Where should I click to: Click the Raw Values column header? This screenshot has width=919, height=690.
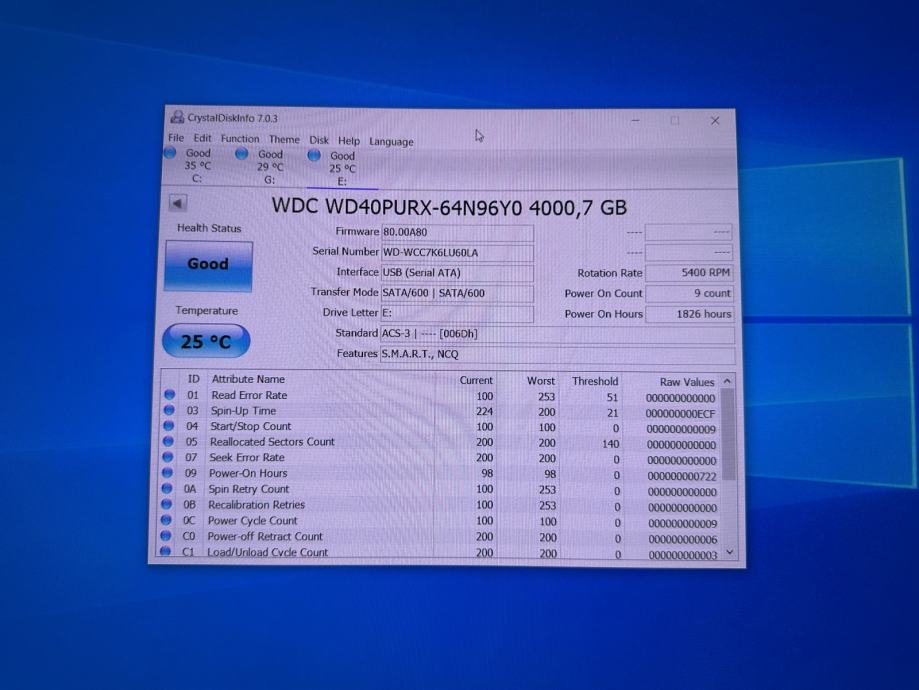click(x=686, y=382)
